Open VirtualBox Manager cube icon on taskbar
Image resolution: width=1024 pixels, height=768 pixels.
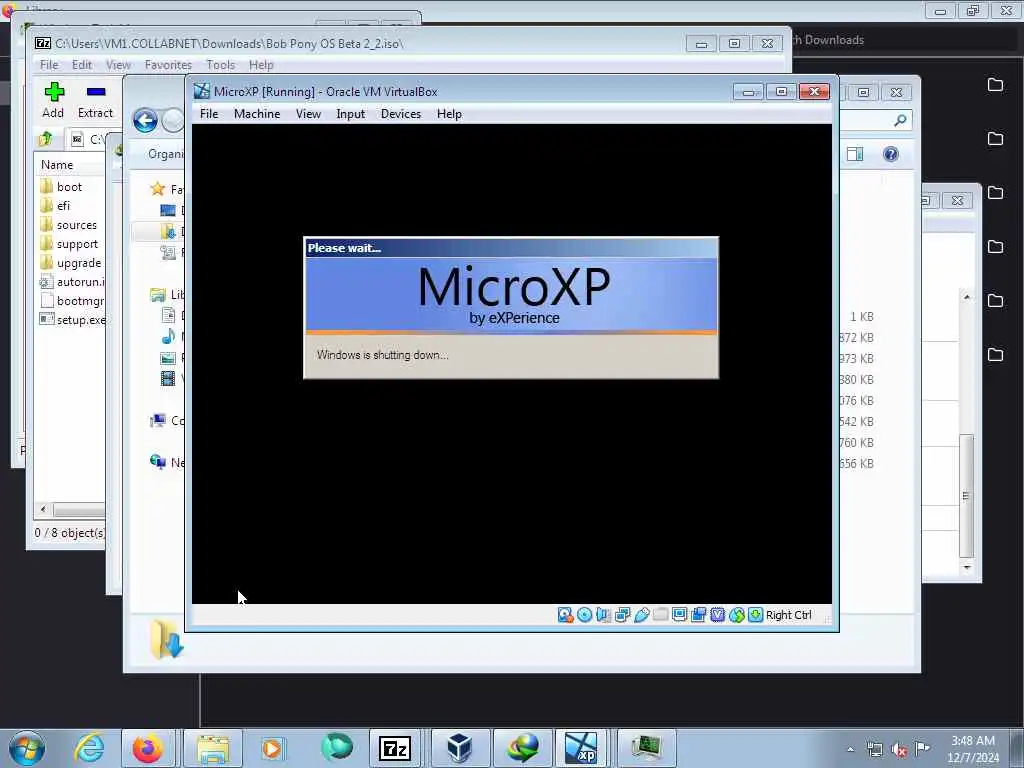(459, 748)
